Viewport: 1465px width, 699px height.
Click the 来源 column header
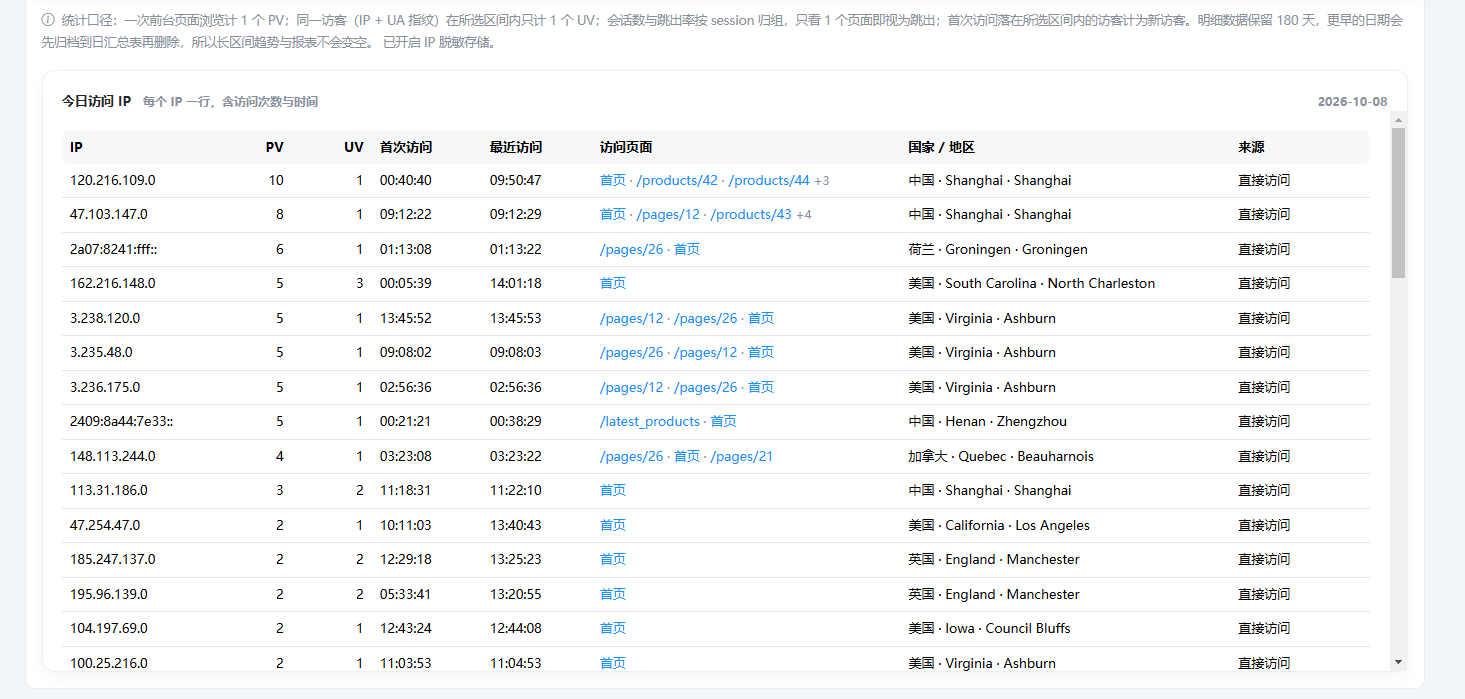pyautogui.click(x=1251, y=148)
